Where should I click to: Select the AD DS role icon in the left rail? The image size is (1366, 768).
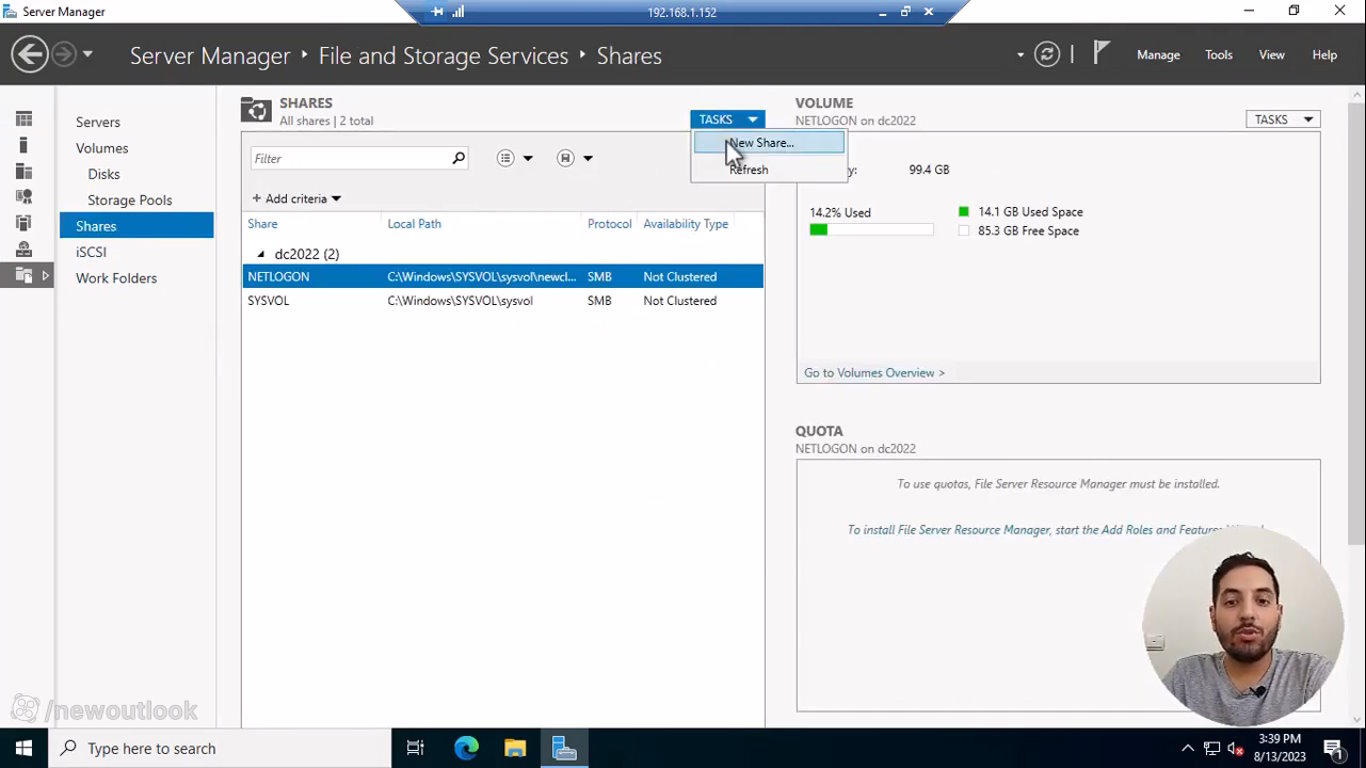pos(24,197)
